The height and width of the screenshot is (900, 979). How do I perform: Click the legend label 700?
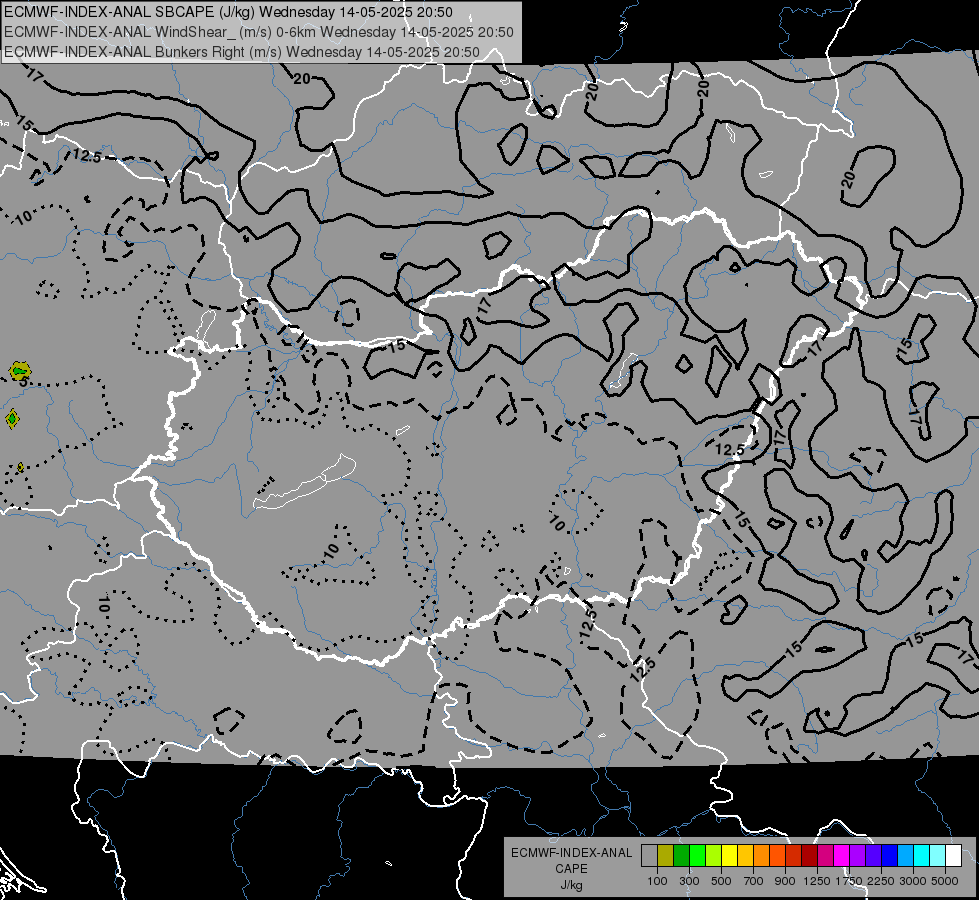754,881
